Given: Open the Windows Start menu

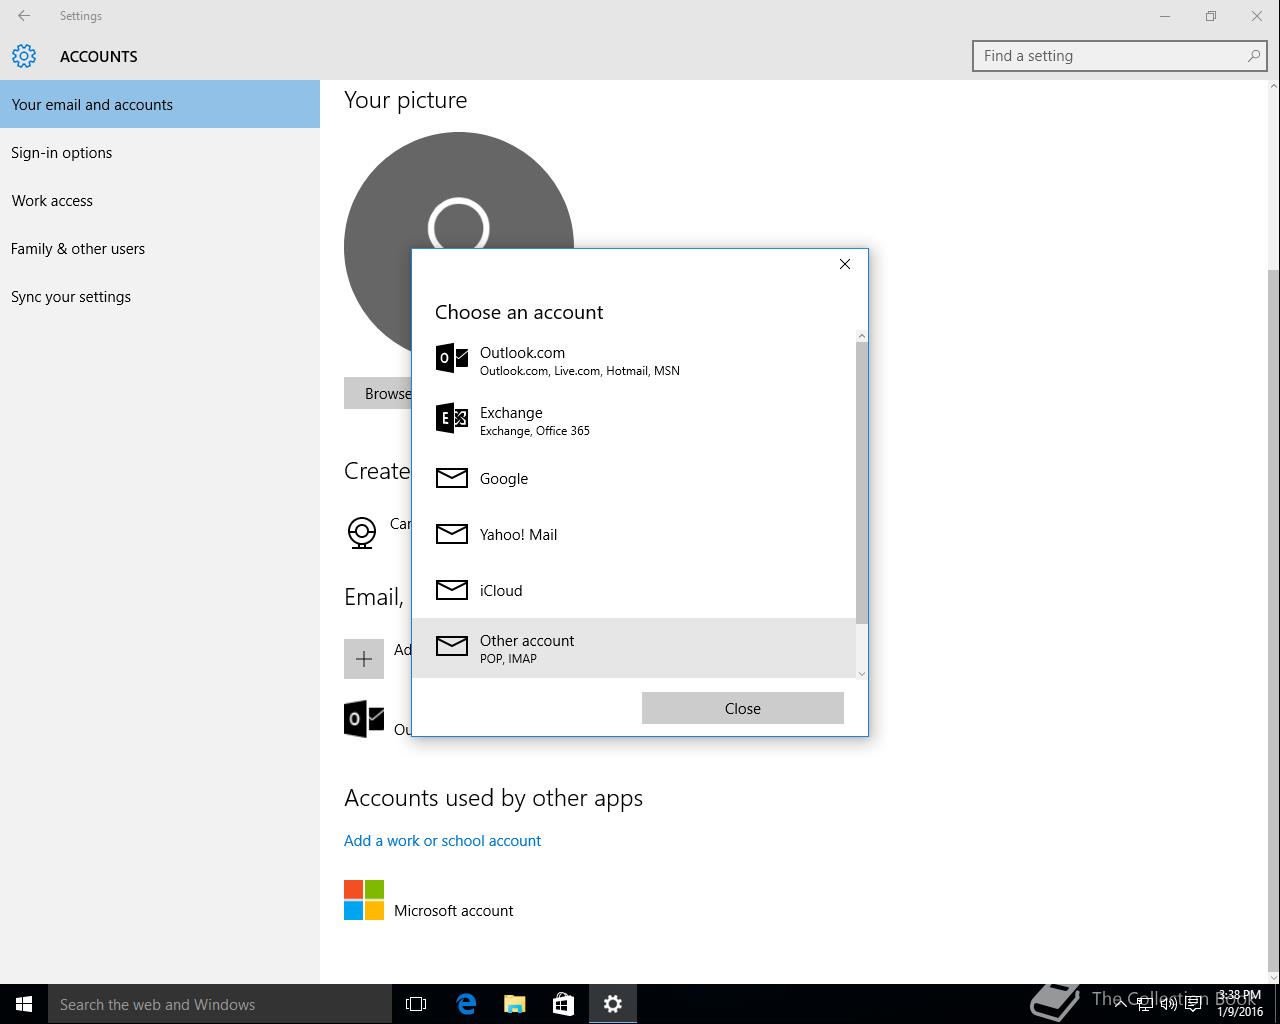Looking at the screenshot, I should (x=24, y=1004).
